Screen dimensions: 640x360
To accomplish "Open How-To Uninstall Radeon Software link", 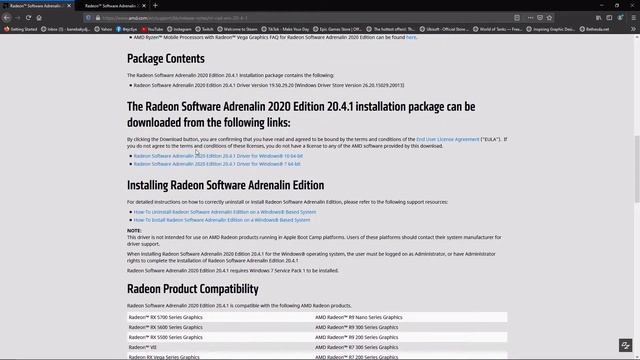I will point(225,212).
